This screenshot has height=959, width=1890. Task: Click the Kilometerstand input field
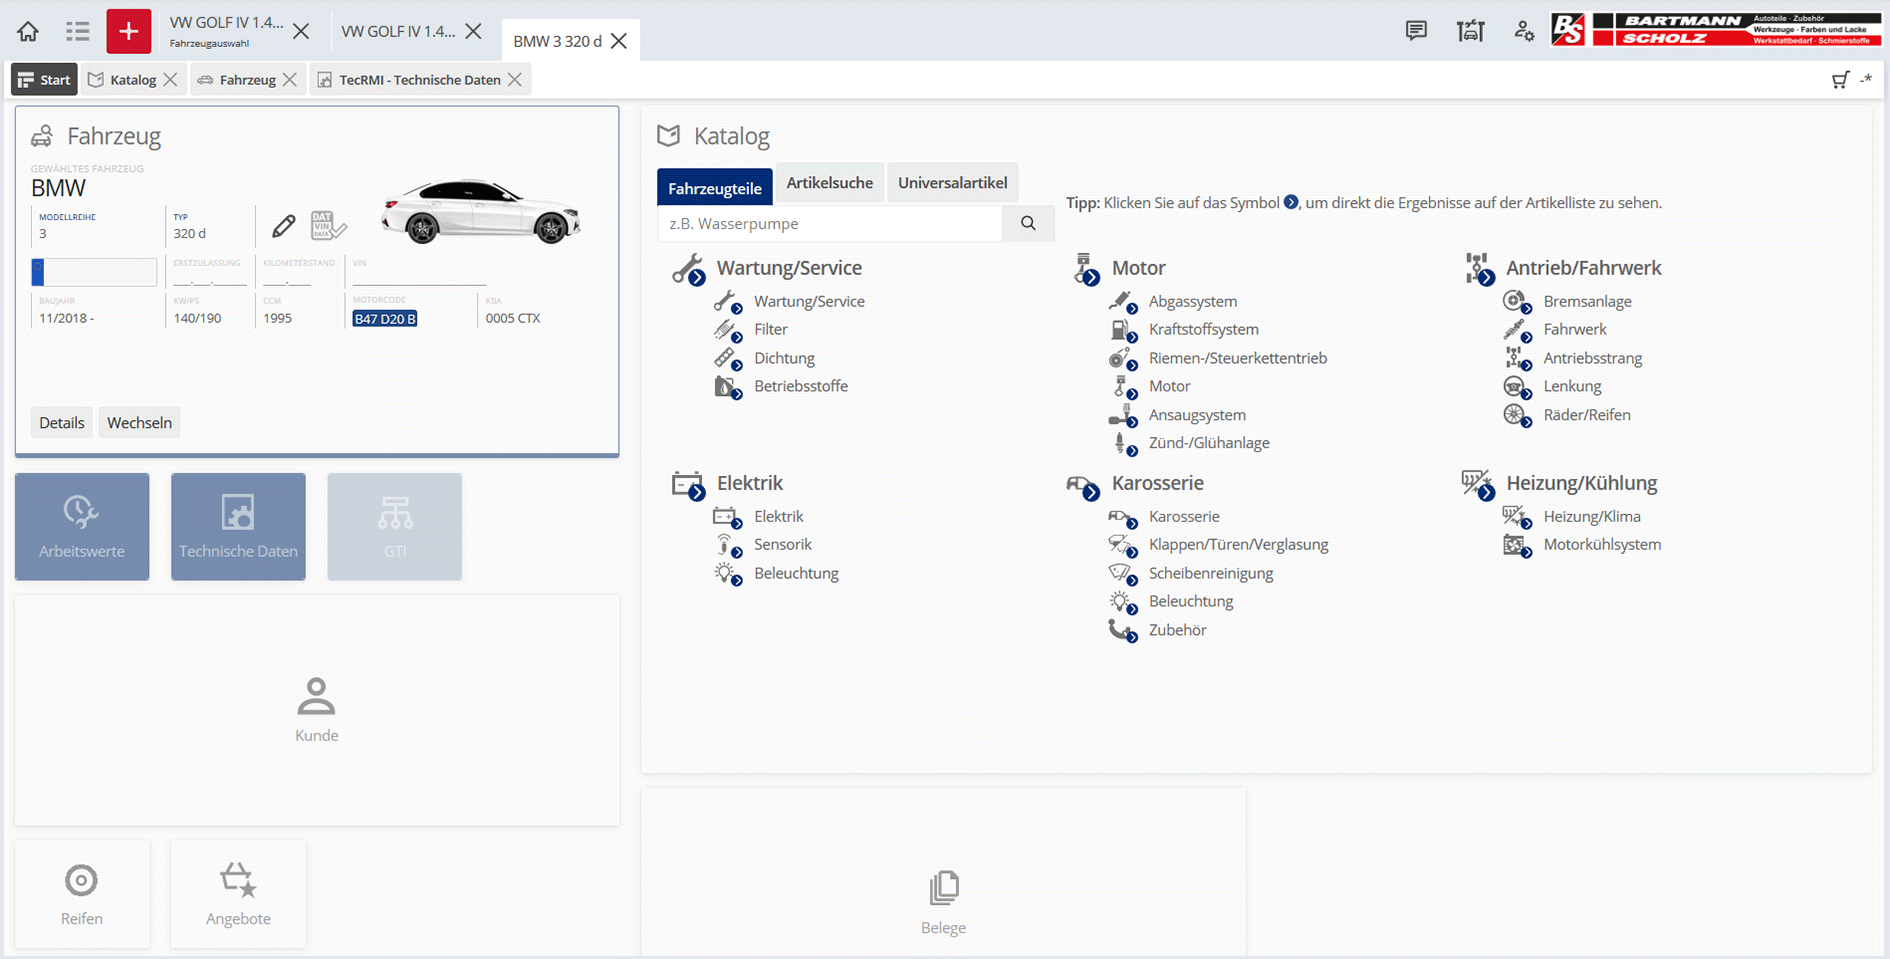[298, 277]
